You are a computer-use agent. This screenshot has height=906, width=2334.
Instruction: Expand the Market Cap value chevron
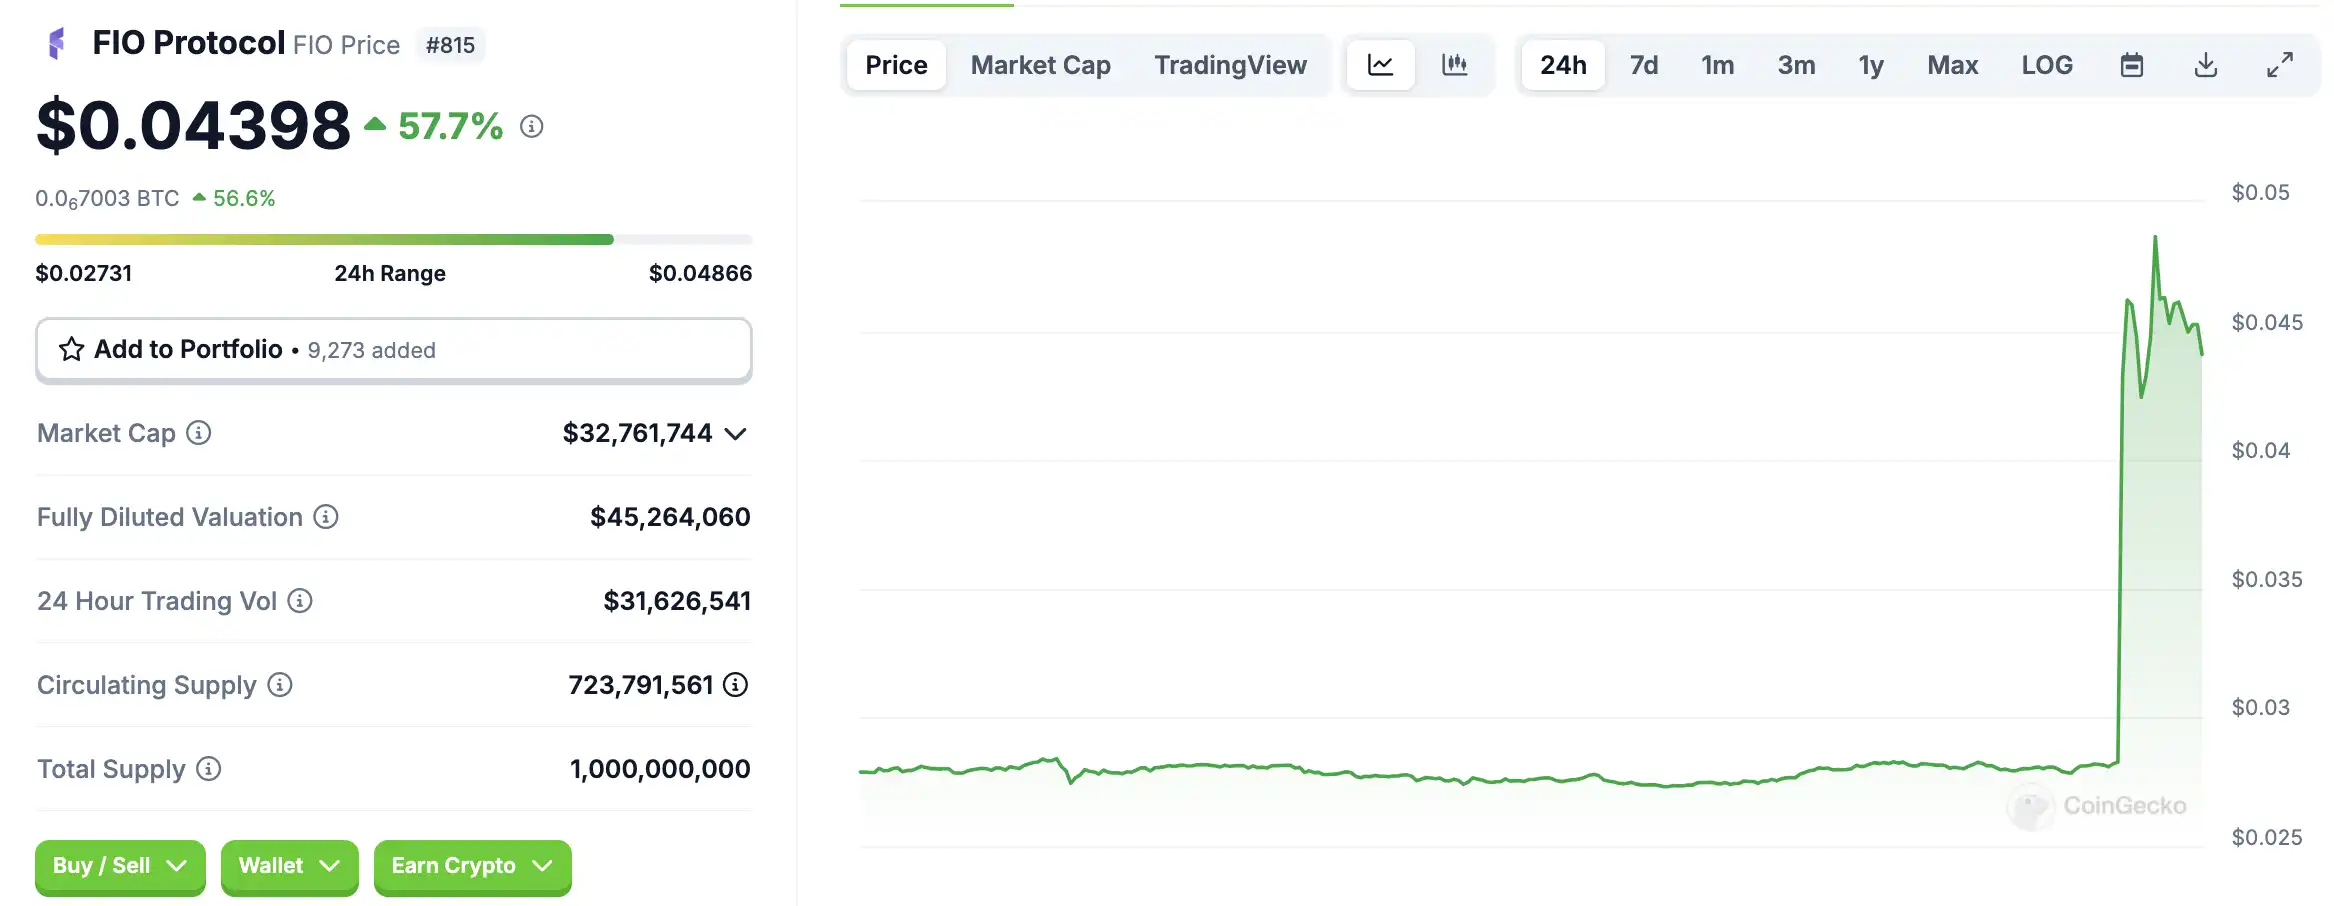(736, 434)
